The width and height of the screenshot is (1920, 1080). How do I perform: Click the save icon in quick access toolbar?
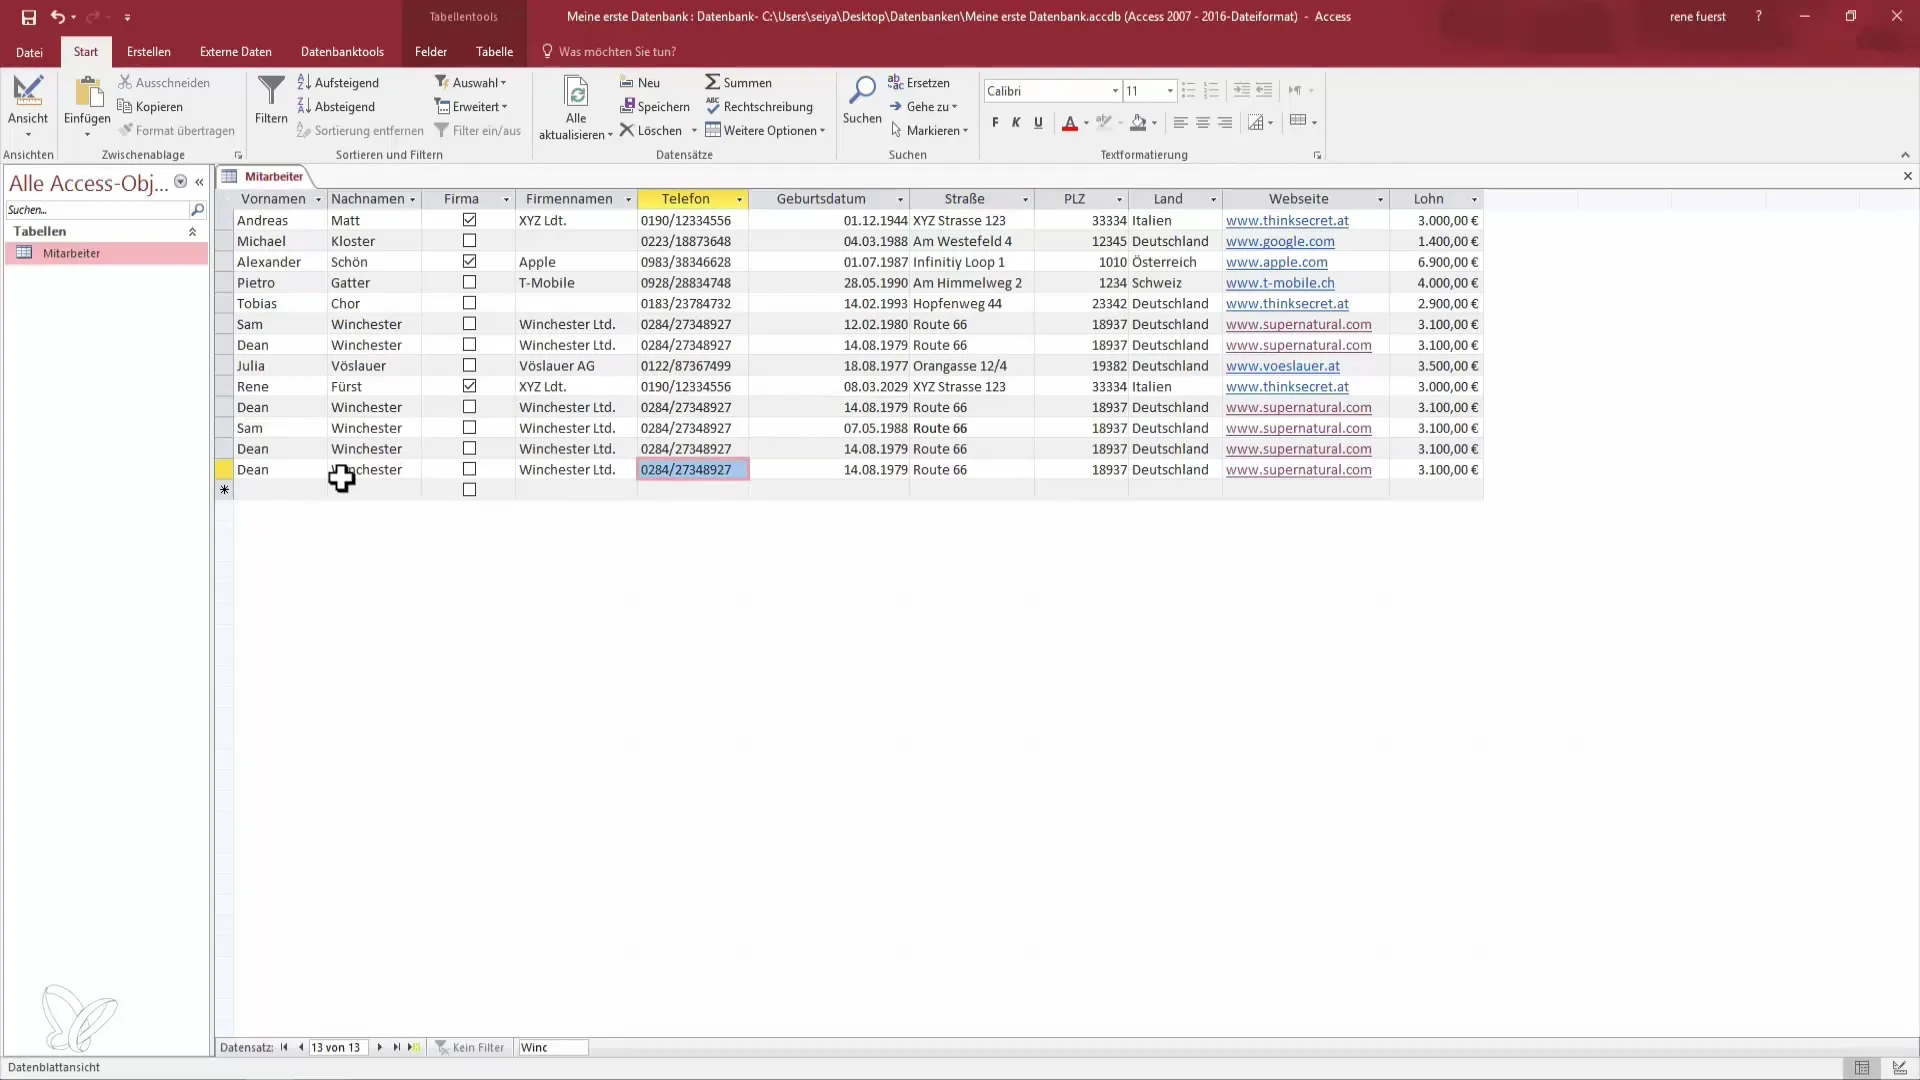pos(28,17)
